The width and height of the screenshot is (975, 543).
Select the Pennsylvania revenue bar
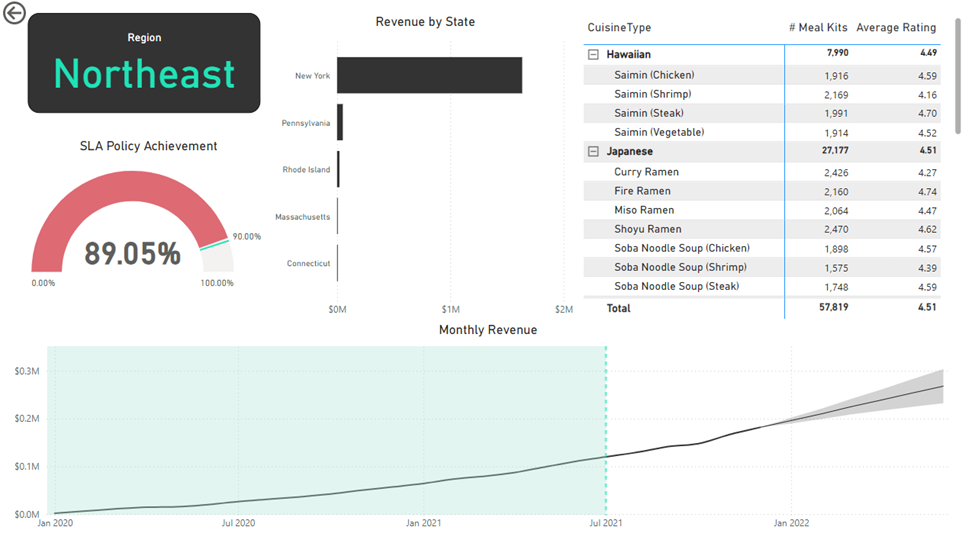point(340,122)
